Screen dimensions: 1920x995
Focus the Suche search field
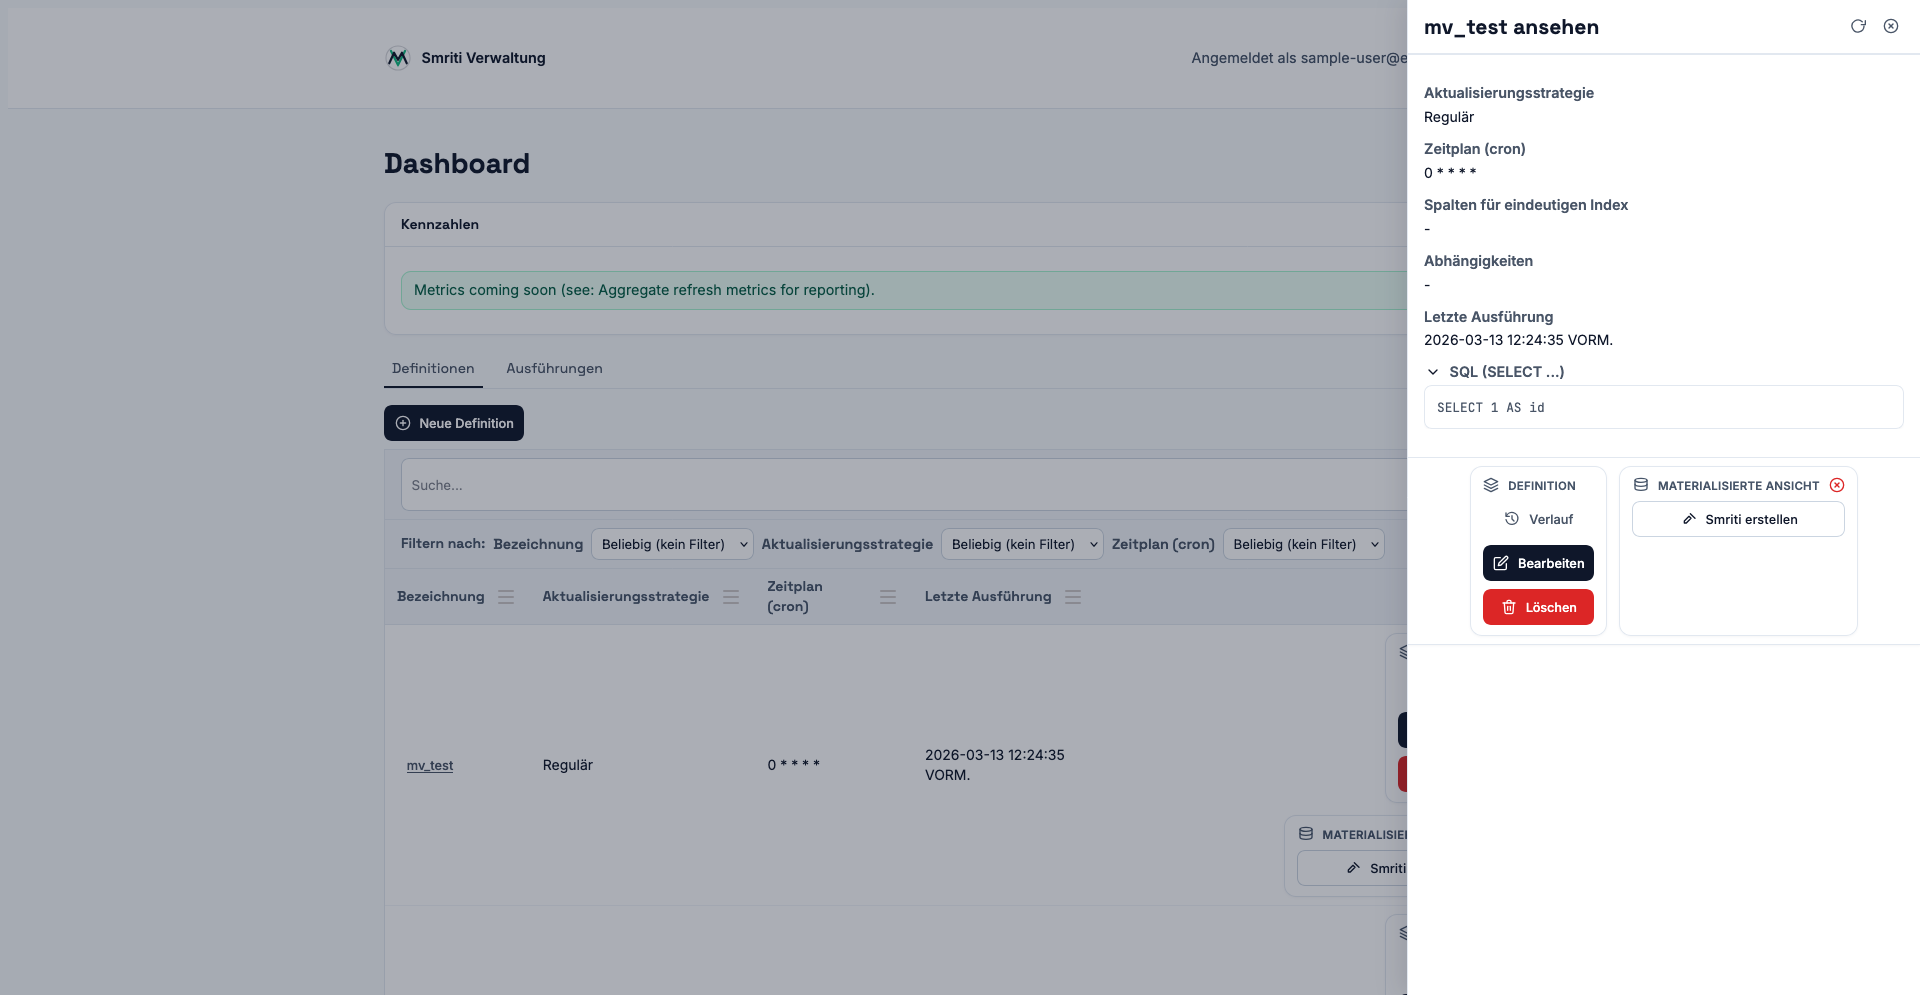tap(900, 485)
